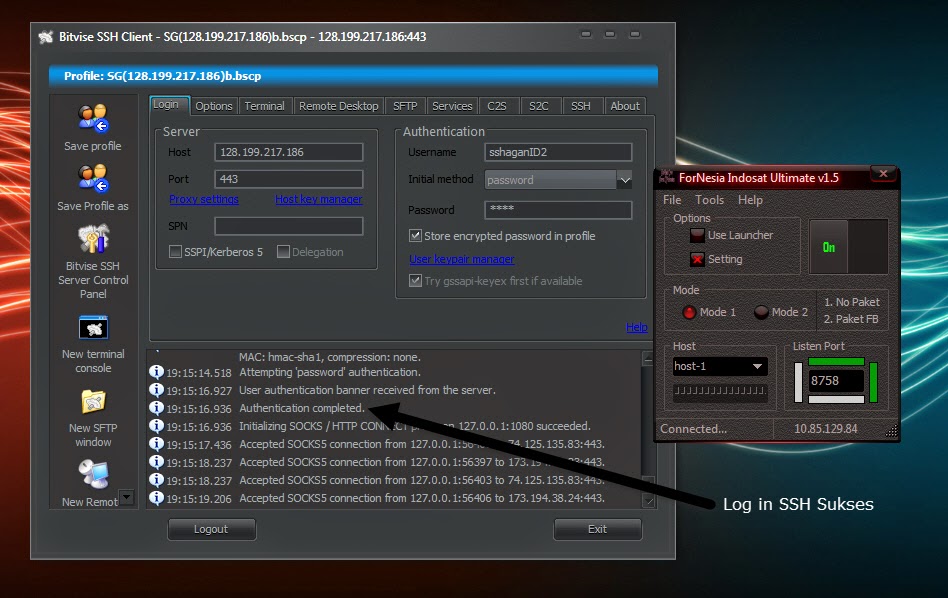Click the white level bar beside Listen Port
The image size is (948, 598).
click(x=798, y=382)
